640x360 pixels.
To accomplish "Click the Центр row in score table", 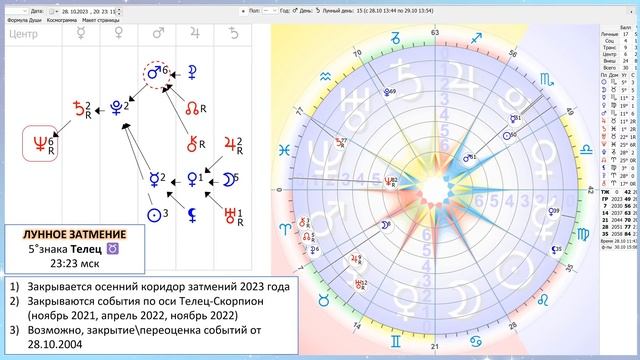I will coord(620,54).
